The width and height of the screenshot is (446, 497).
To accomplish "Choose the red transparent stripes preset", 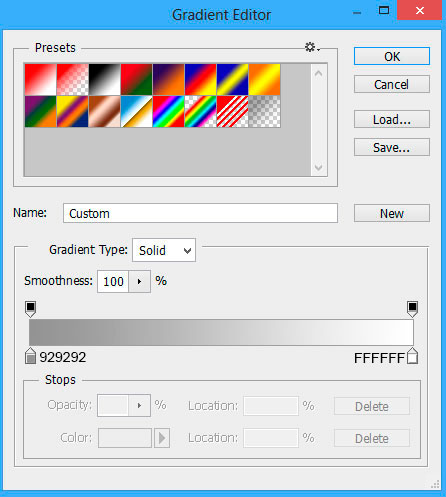I will coord(232,111).
